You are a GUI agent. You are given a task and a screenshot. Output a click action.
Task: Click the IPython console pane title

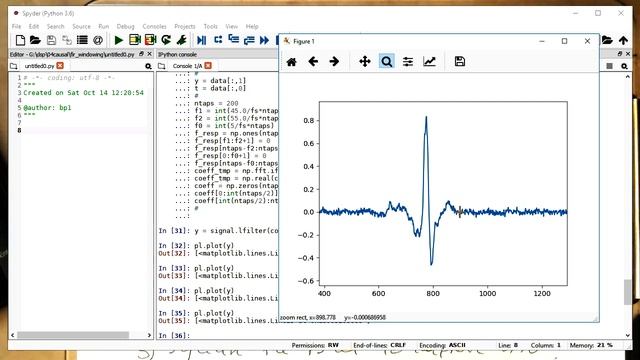click(177, 54)
